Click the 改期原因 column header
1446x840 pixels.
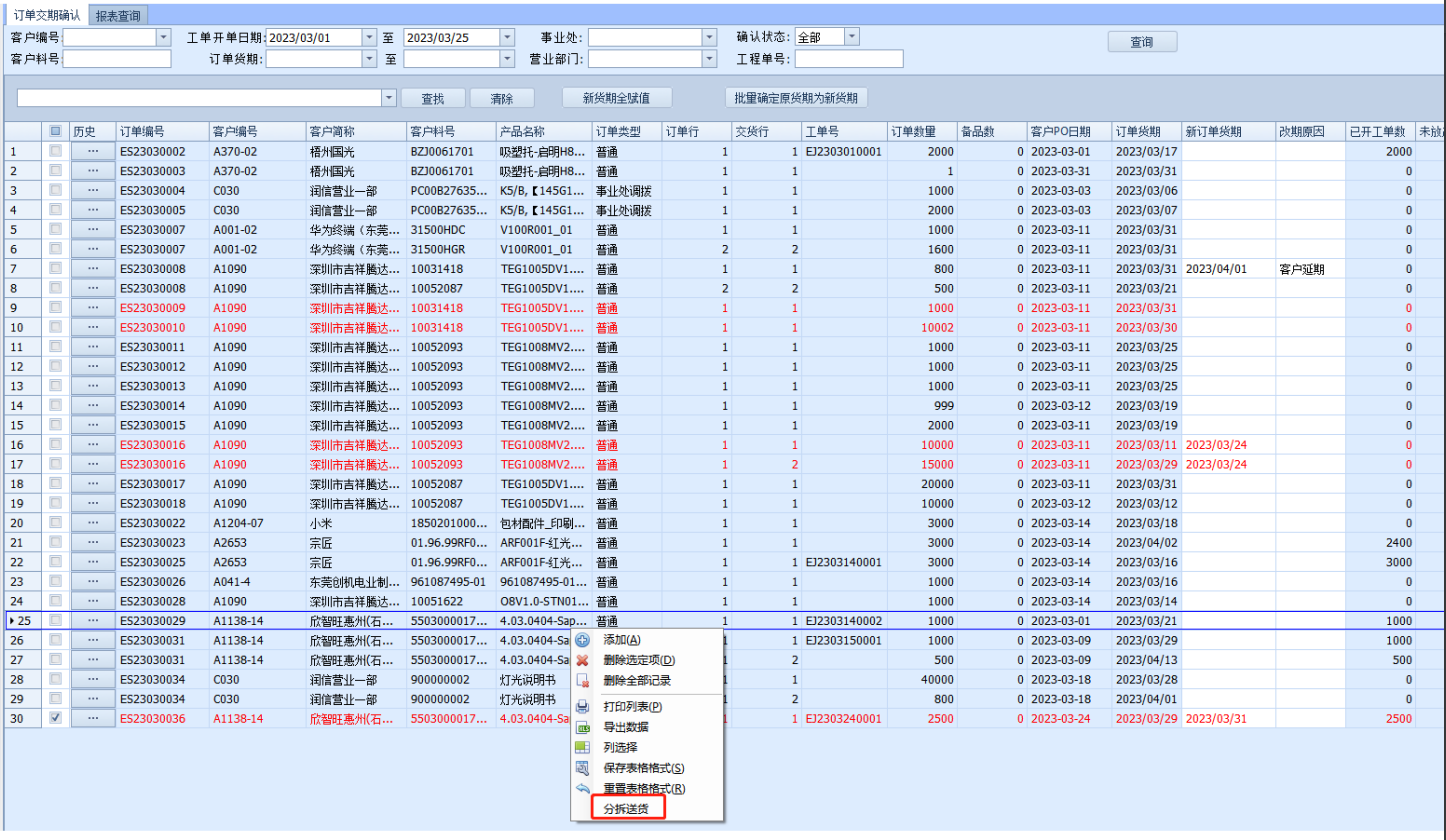pos(1309,132)
